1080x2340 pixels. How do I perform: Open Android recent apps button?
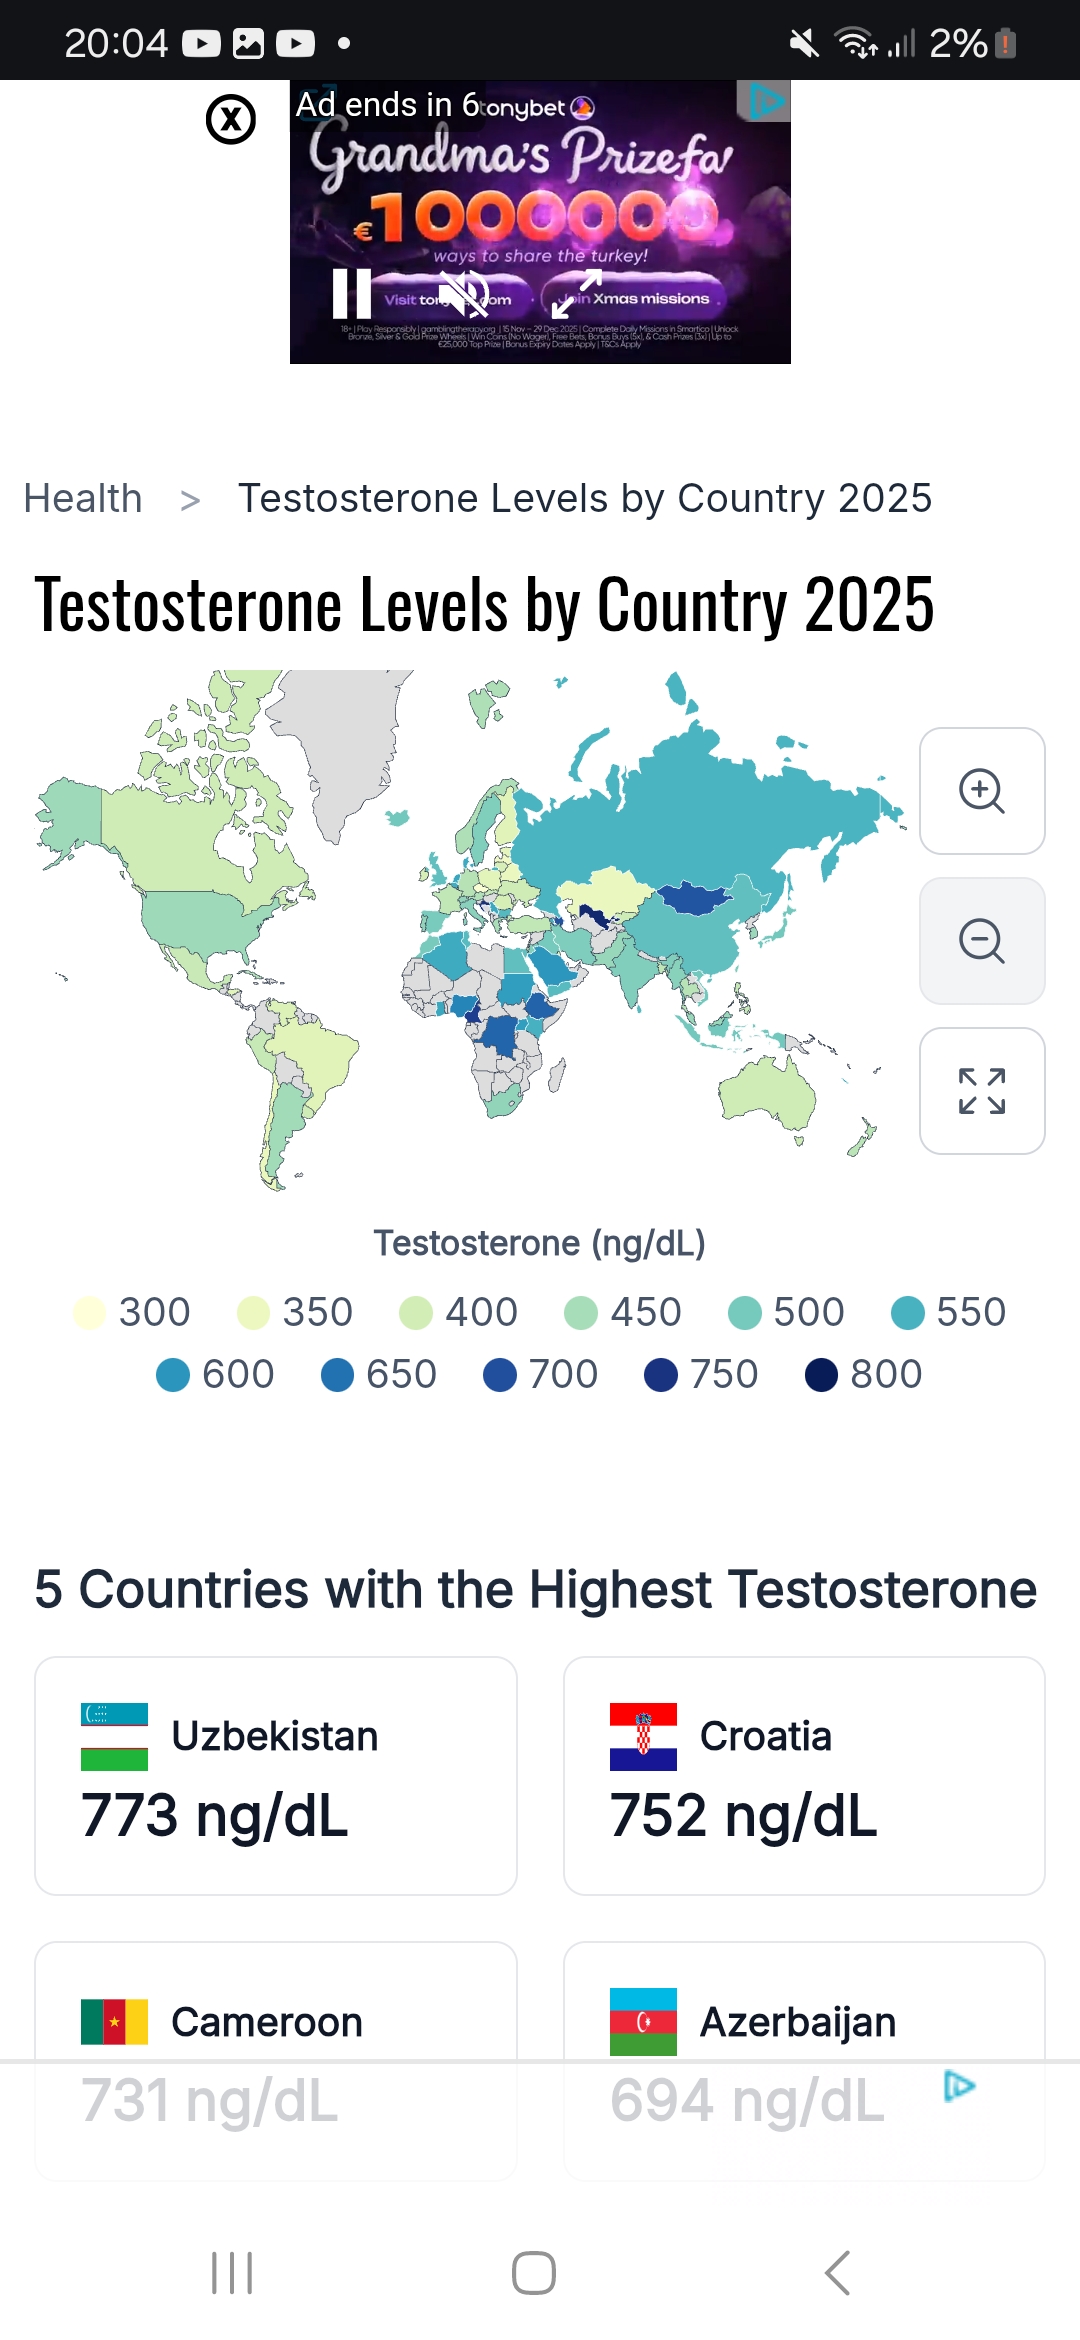[x=232, y=2273]
